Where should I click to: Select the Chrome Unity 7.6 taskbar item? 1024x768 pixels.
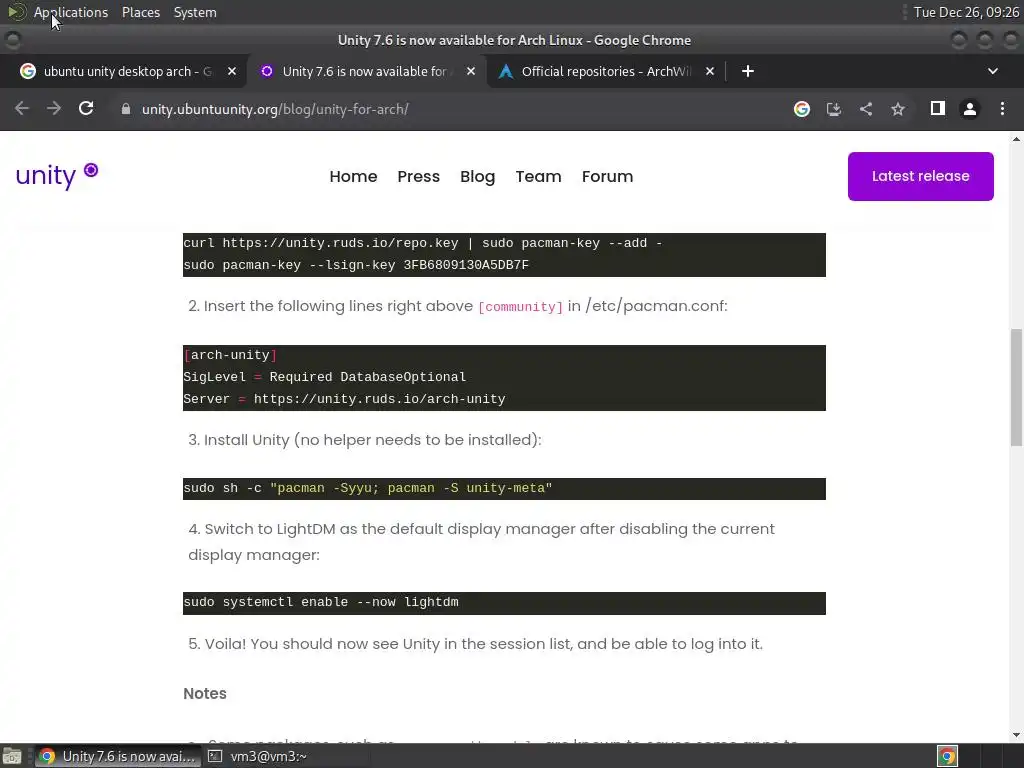[117, 756]
